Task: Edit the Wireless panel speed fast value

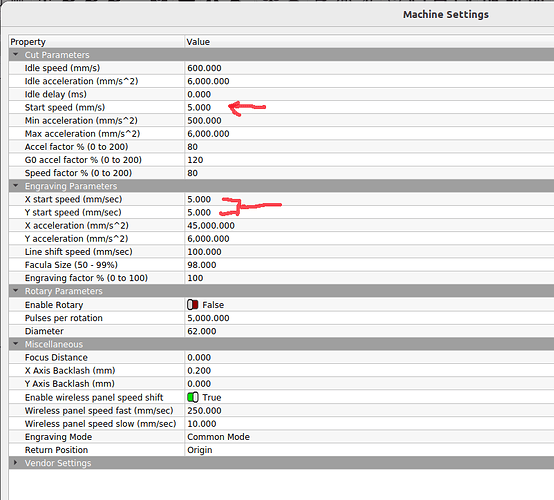Action: 369,411
